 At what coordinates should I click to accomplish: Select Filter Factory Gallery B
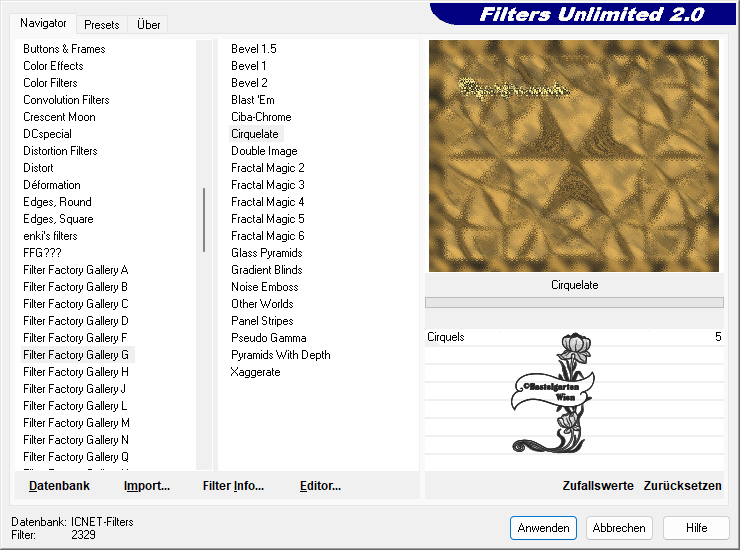click(76, 287)
